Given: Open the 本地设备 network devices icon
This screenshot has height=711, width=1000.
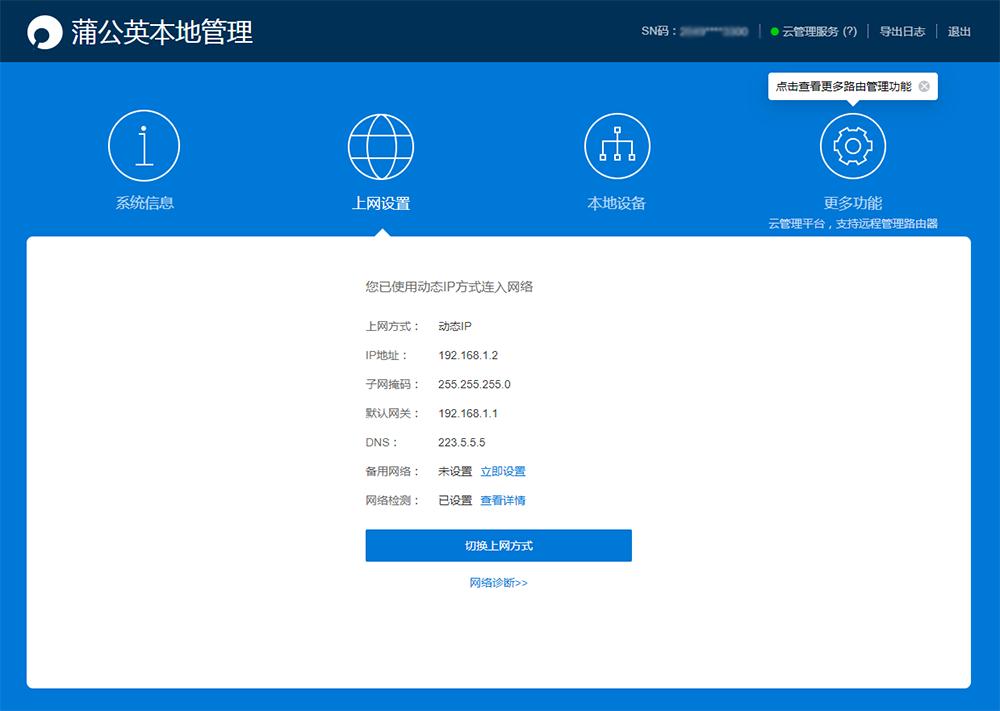Looking at the screenshot, I should pyautogui.click(x=617, y=144).
